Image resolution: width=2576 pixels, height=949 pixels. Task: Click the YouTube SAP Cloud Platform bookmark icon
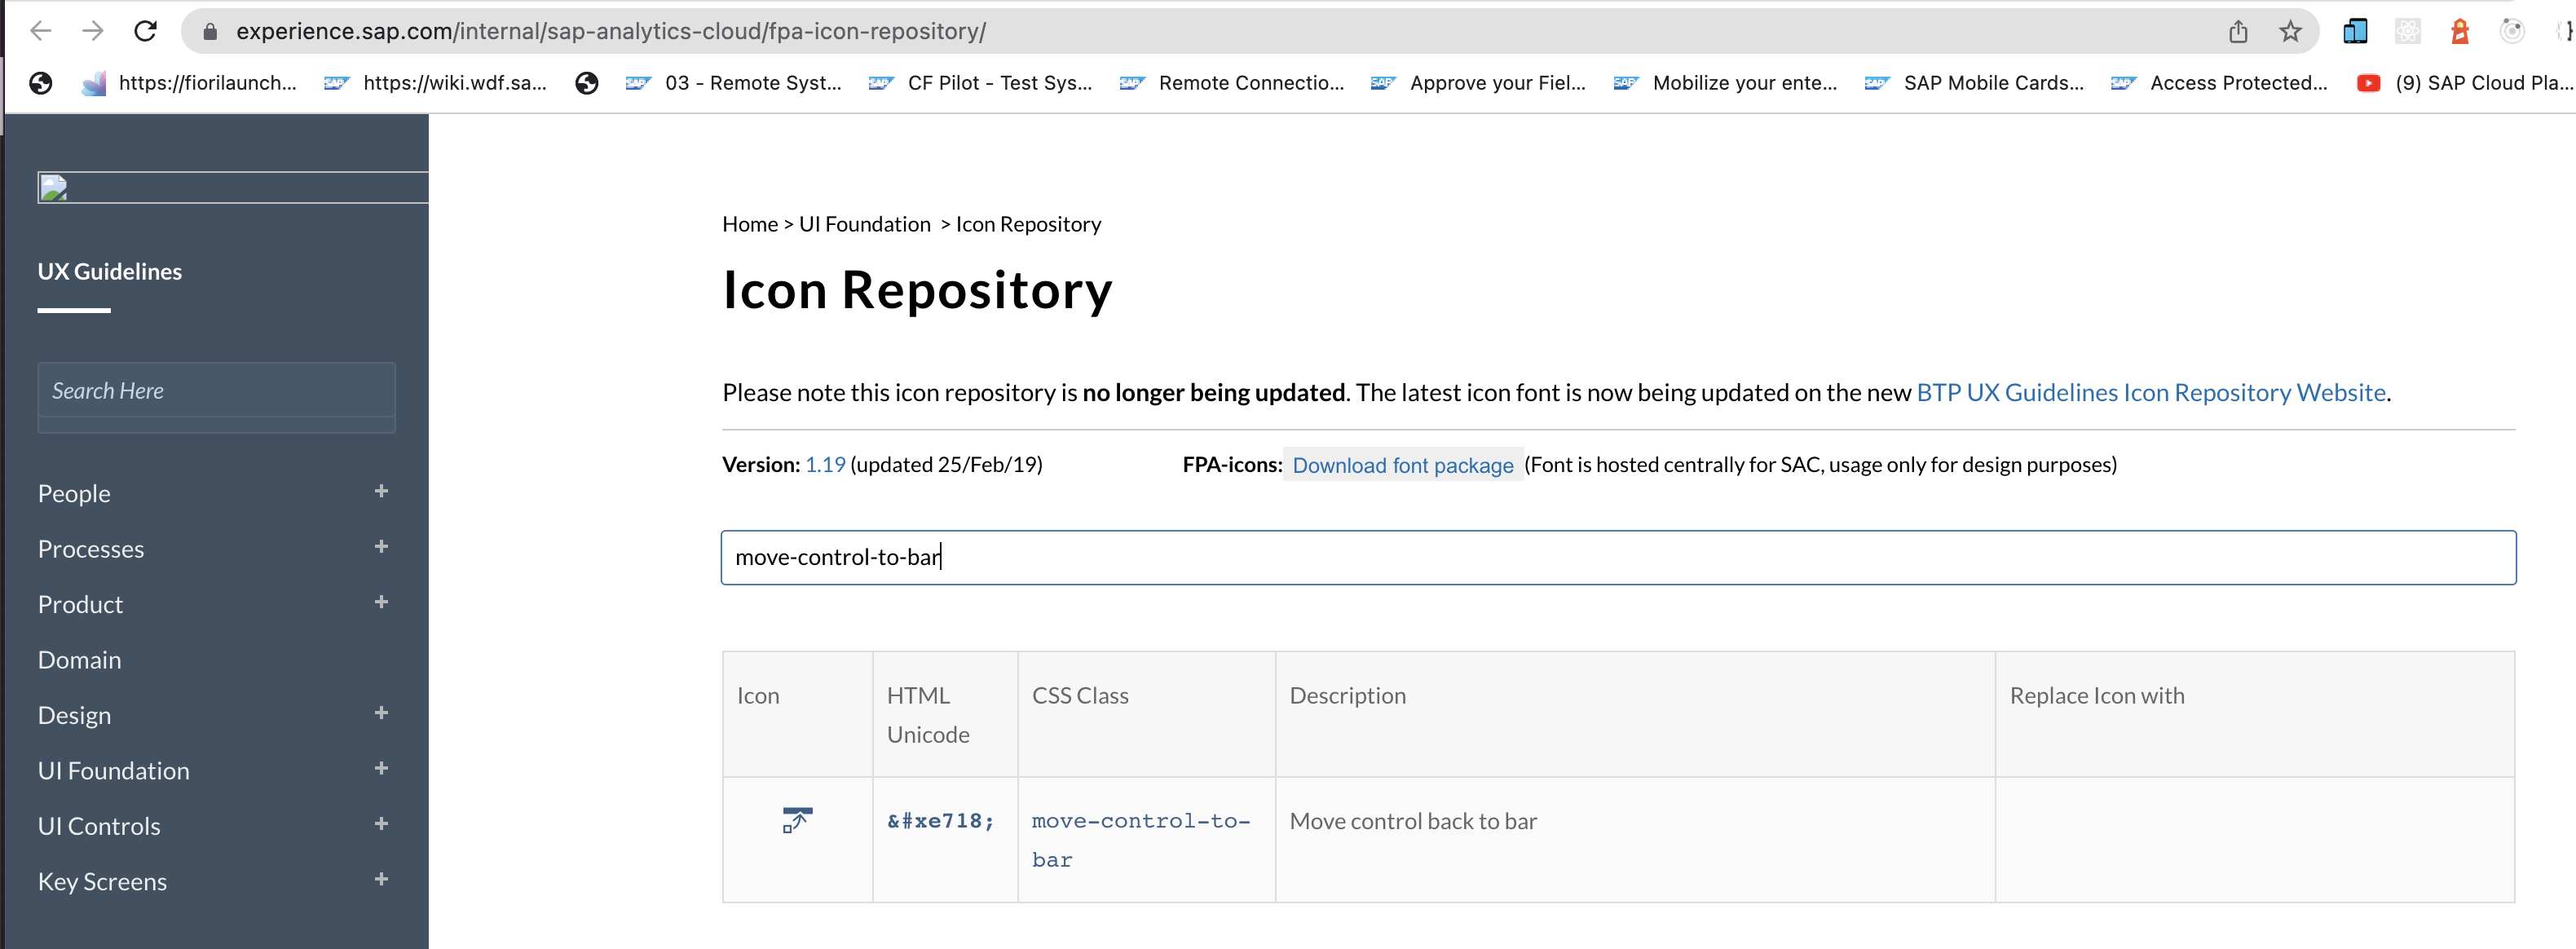click(2369, 84)
